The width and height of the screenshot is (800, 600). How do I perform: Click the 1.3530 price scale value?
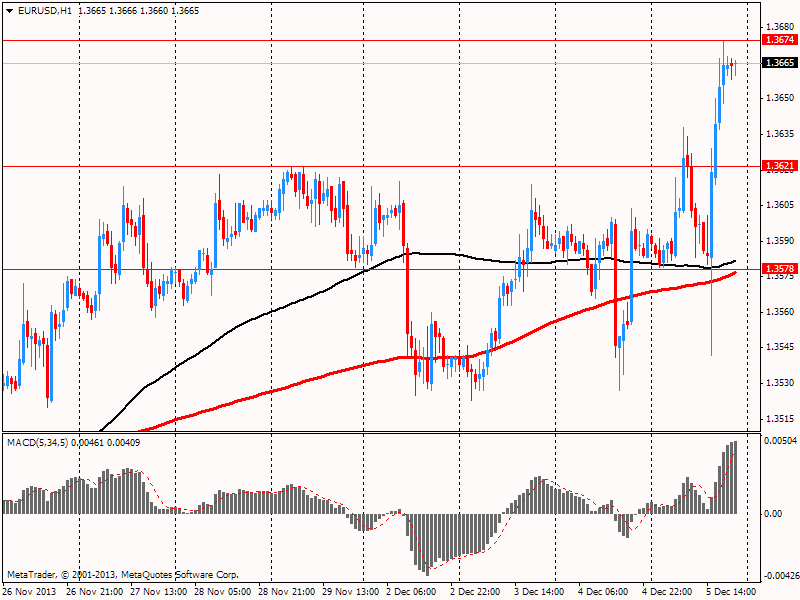pyautogui.click(x=781, y=383)
